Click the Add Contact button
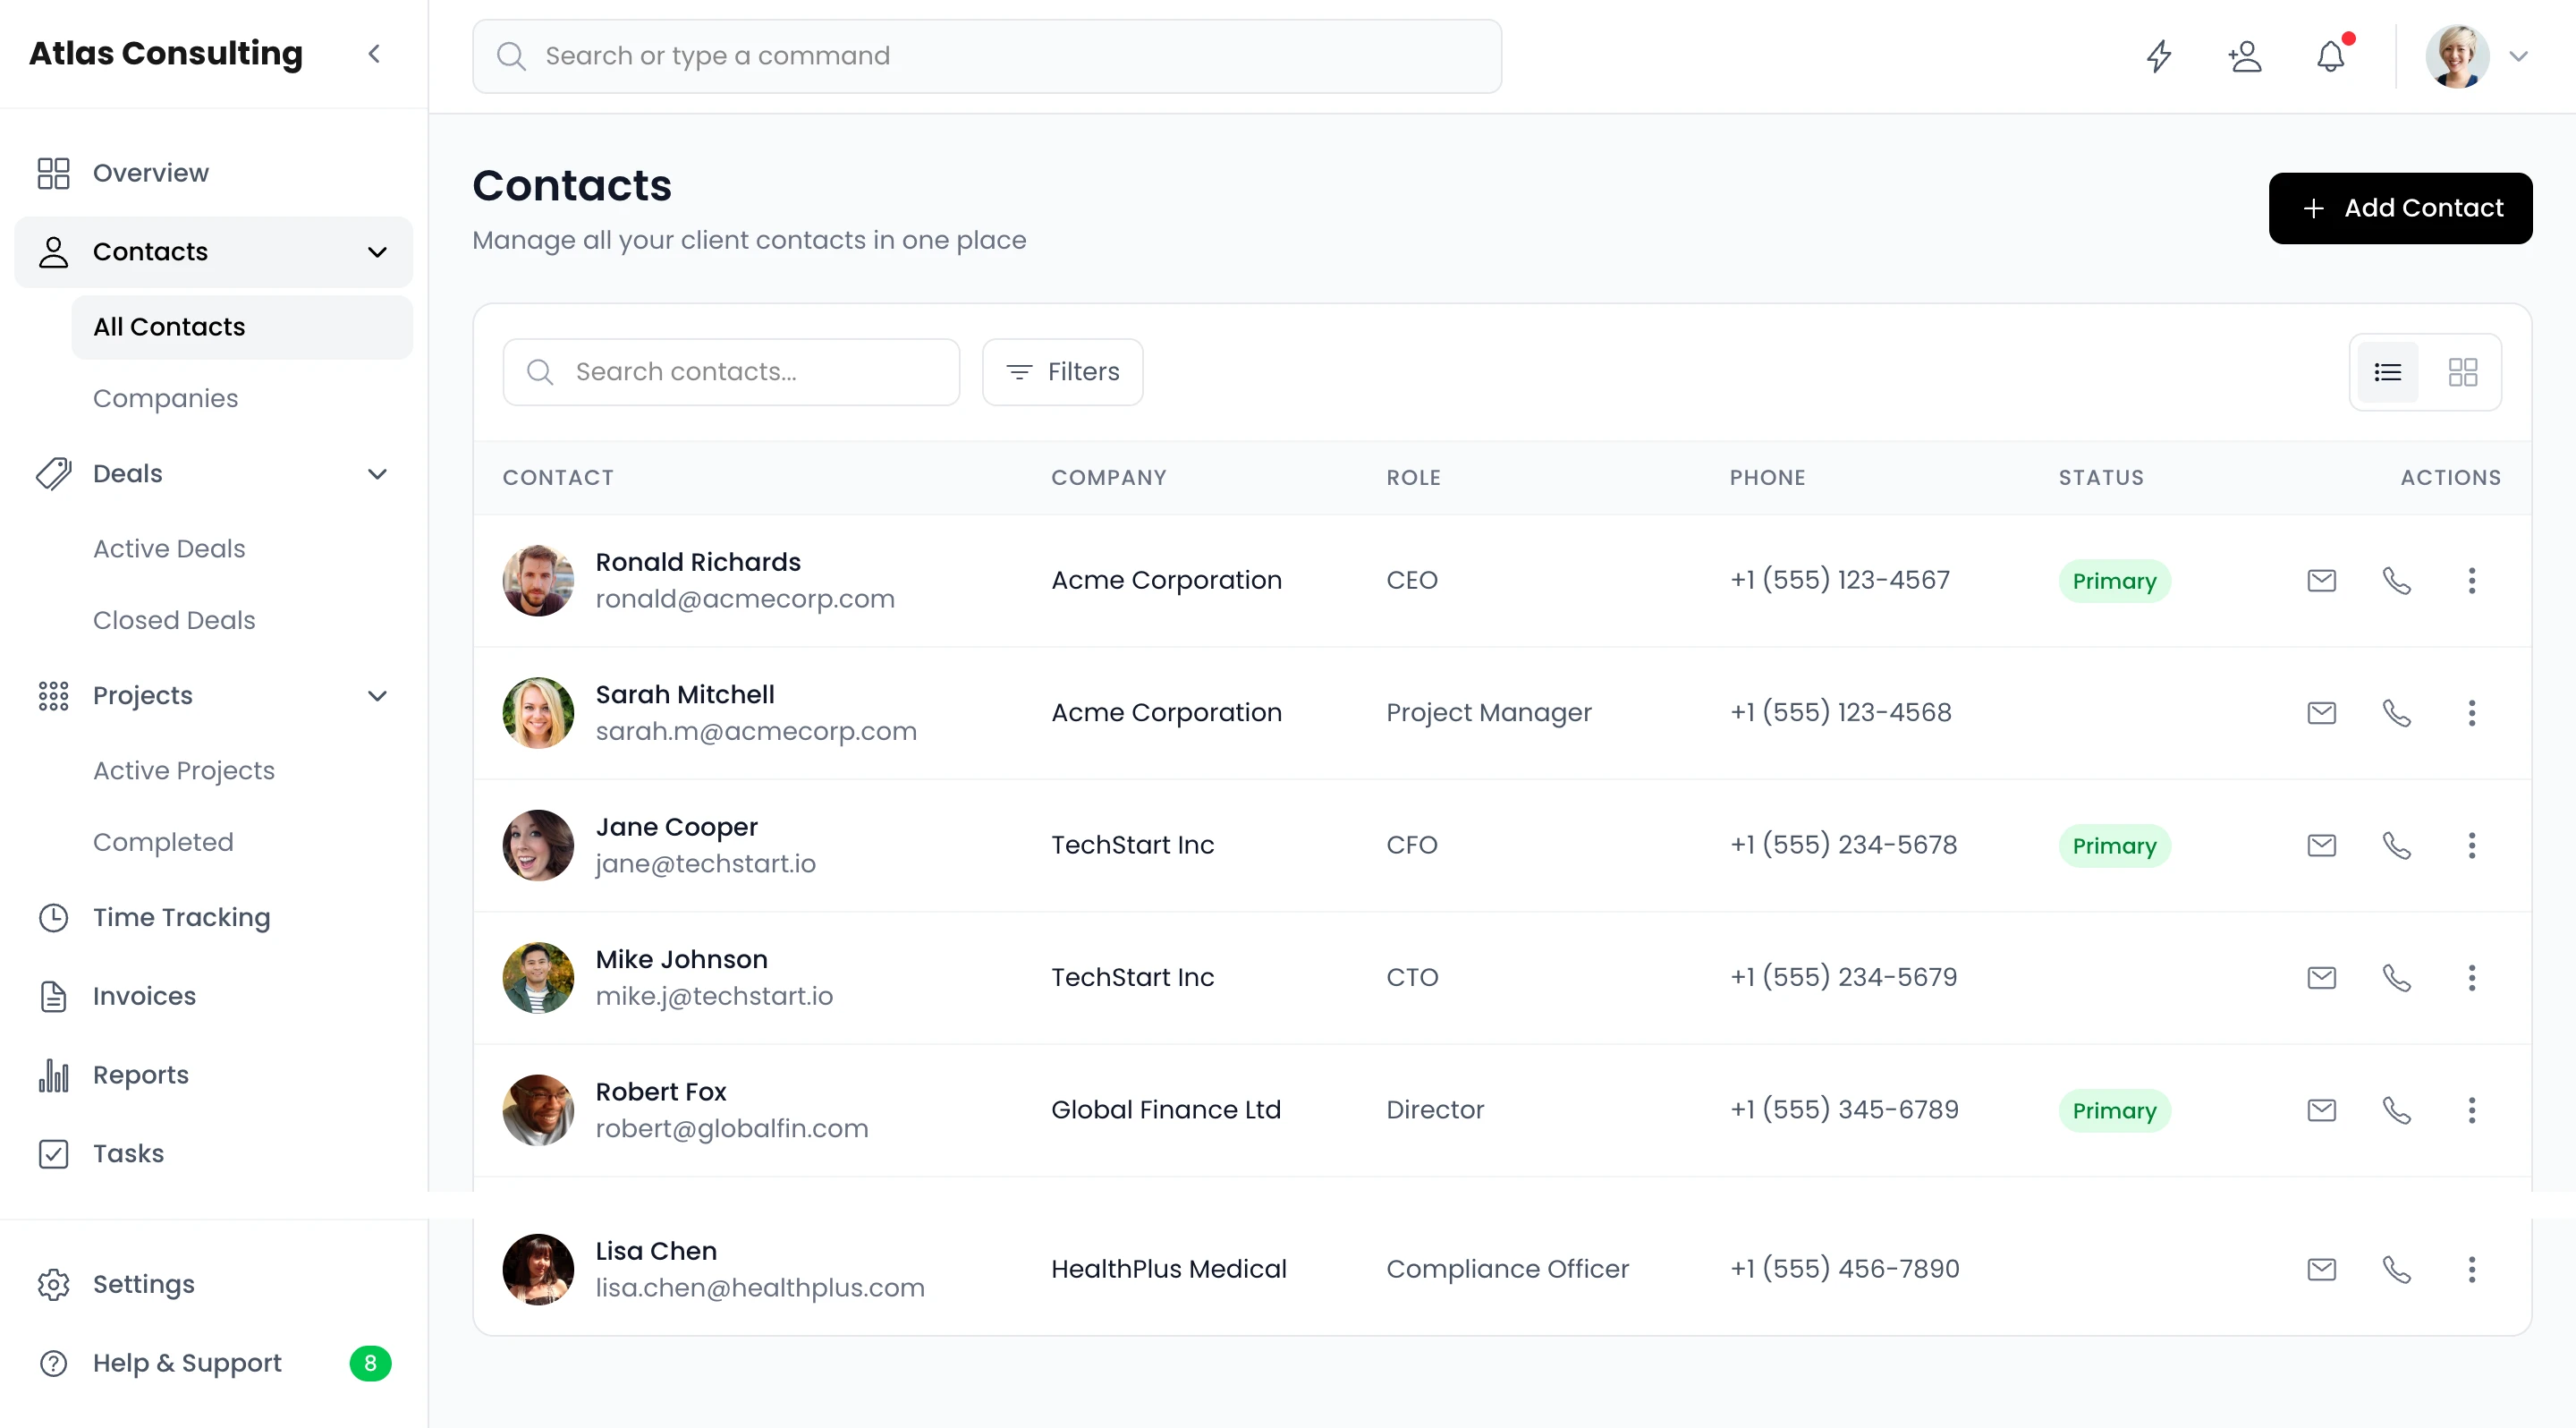 [x=2400, y=208]
